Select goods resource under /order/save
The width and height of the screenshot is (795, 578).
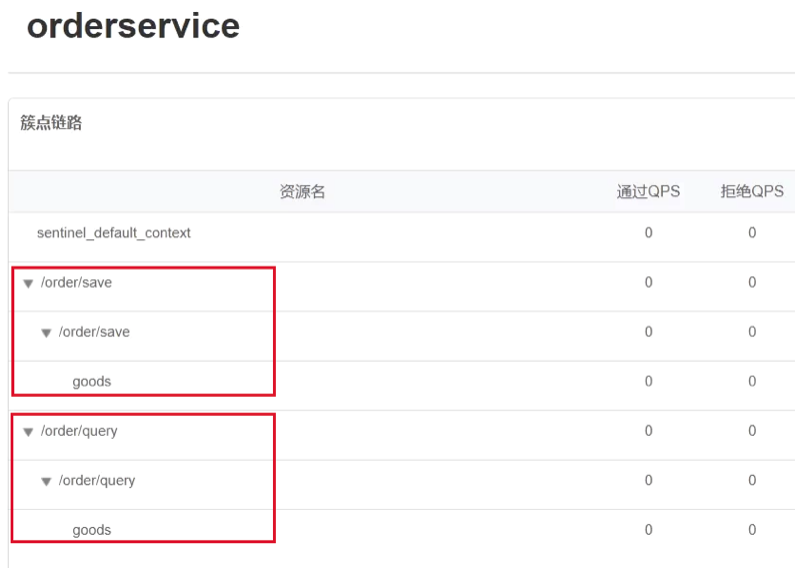click(x=92, y=382)
